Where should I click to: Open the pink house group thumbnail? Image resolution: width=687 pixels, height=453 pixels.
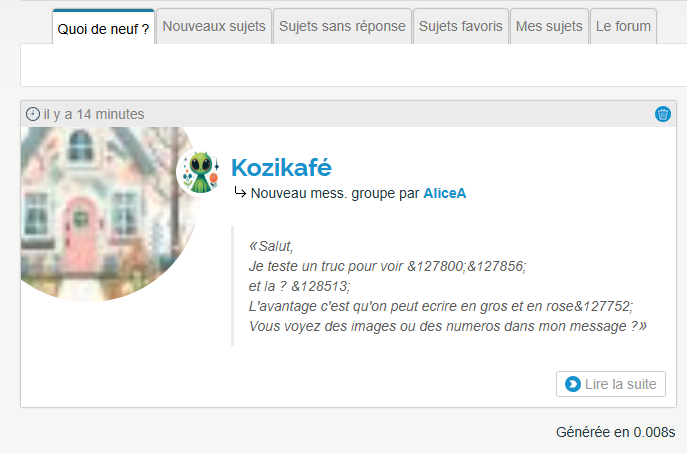110,214
